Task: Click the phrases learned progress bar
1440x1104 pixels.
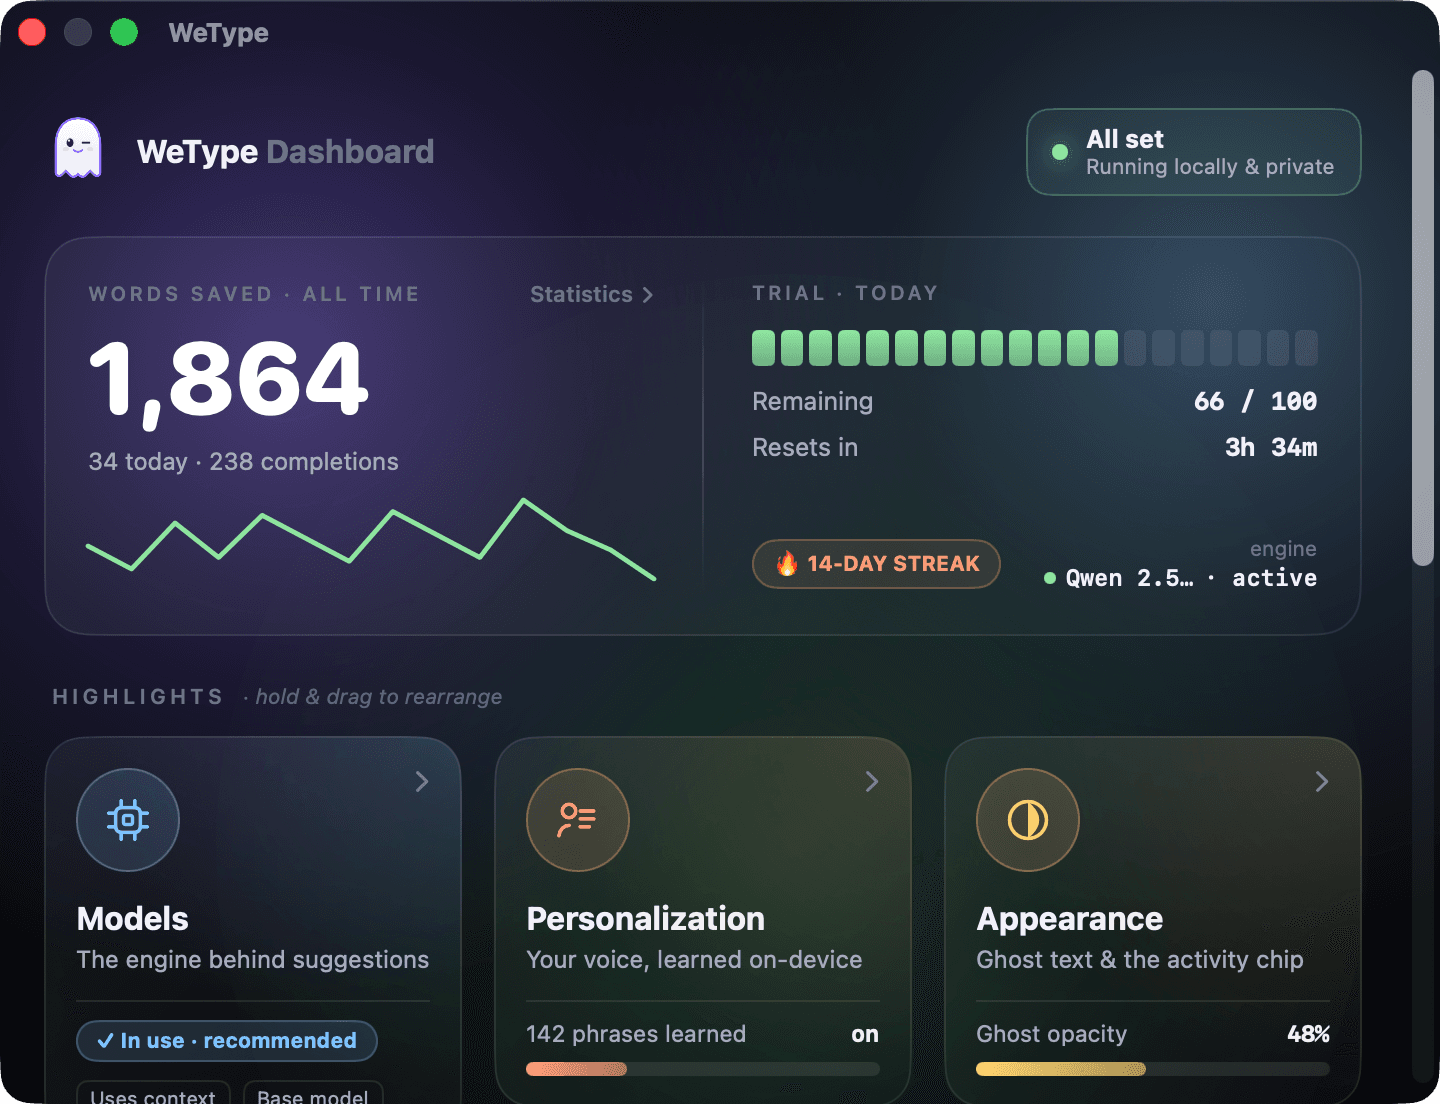Action: pos(703,1069)
